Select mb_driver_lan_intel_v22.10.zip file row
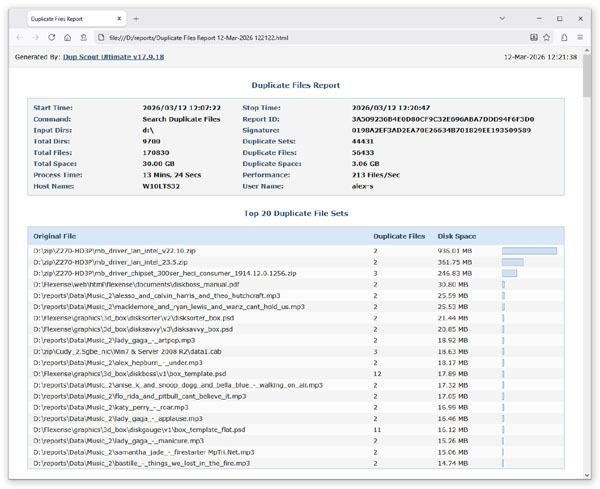The image size is (600, 489). click(x=295, y=251)
